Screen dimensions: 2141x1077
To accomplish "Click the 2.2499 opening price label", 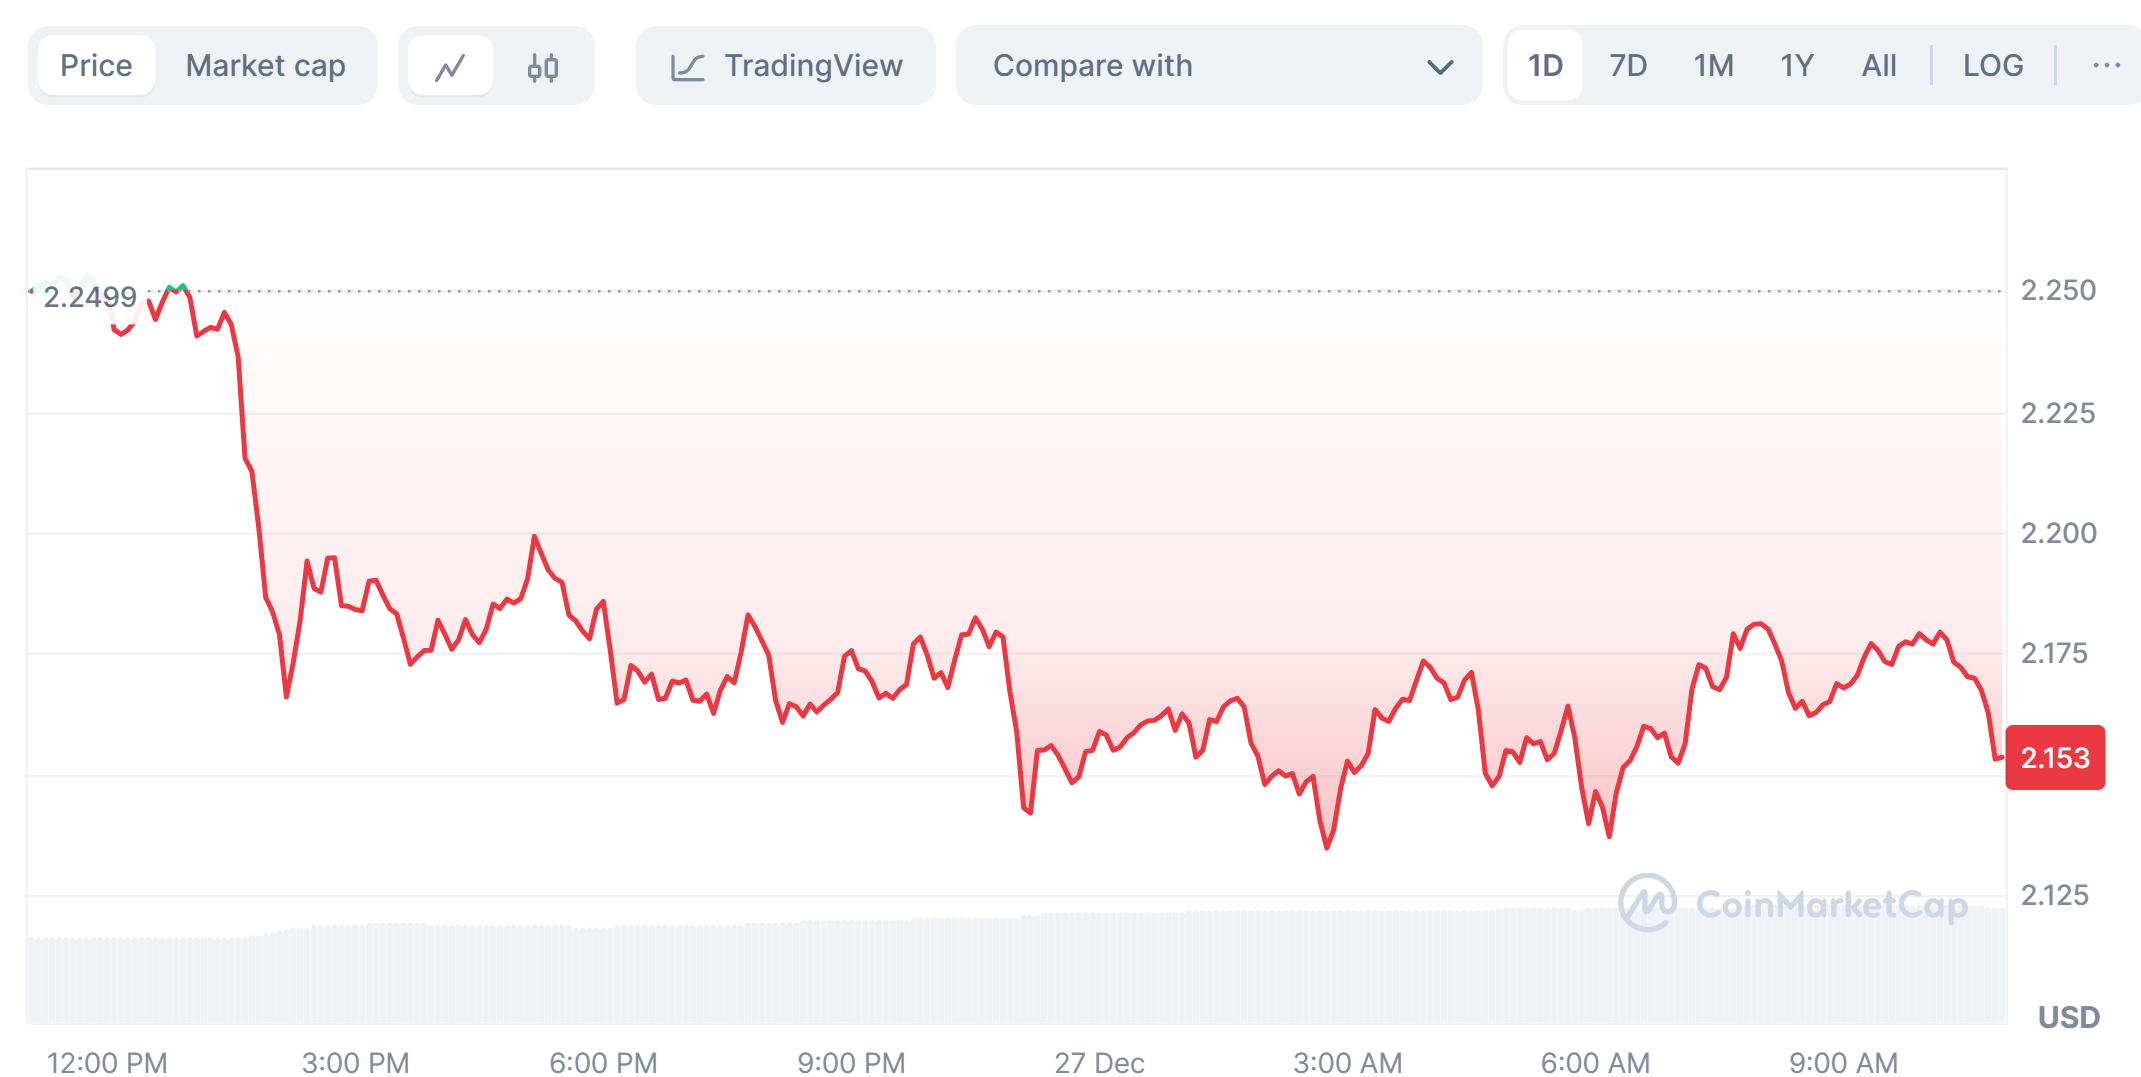I will 90,297.
